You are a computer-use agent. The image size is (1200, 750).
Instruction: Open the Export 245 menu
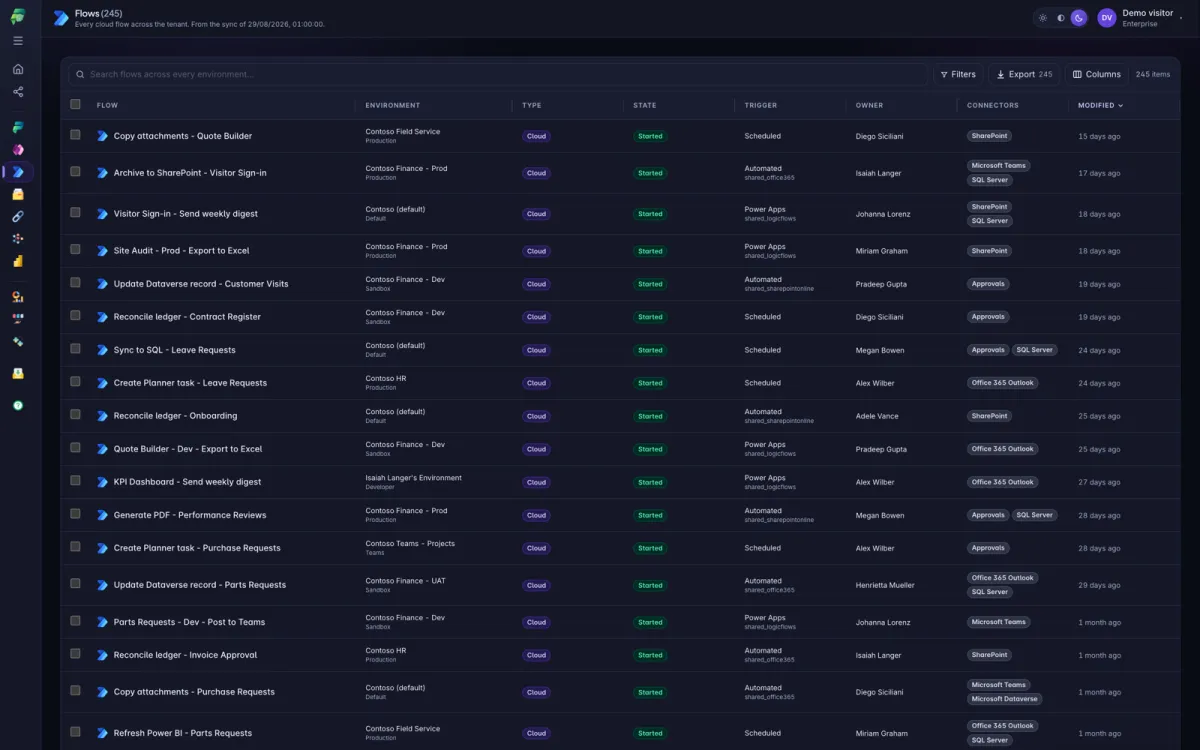(x=1024, y=74)
